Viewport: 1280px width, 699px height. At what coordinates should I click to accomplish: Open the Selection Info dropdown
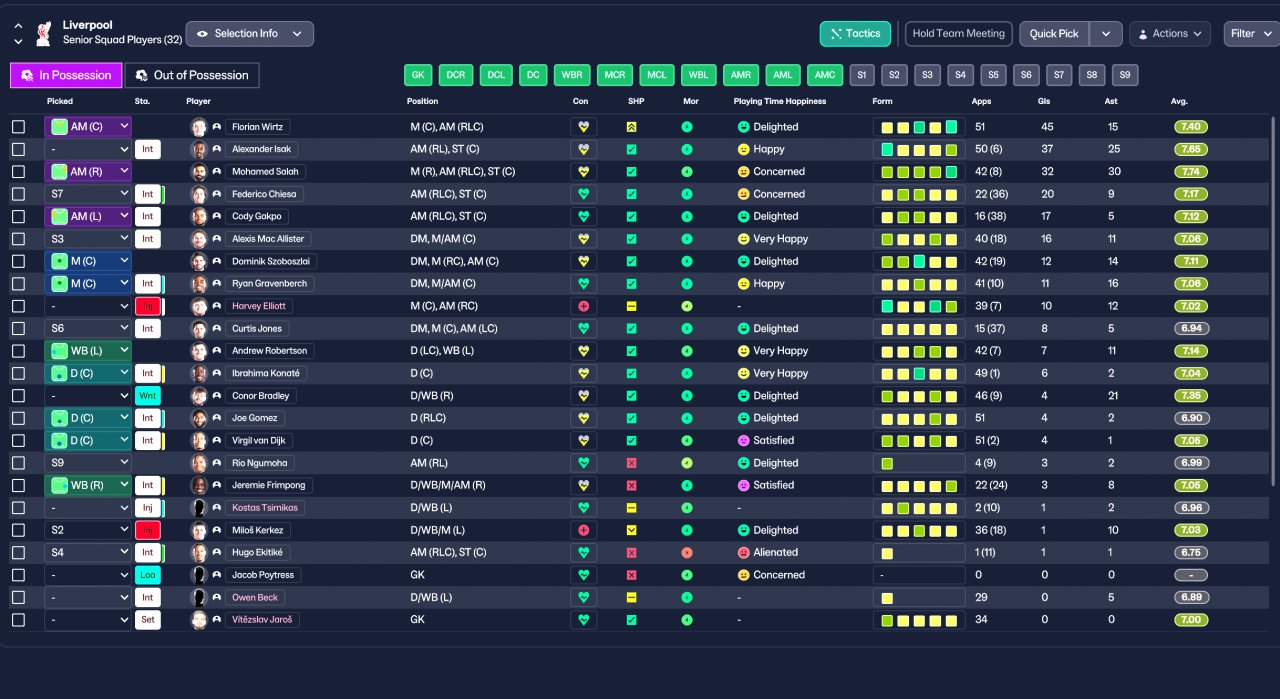point(249,34)
